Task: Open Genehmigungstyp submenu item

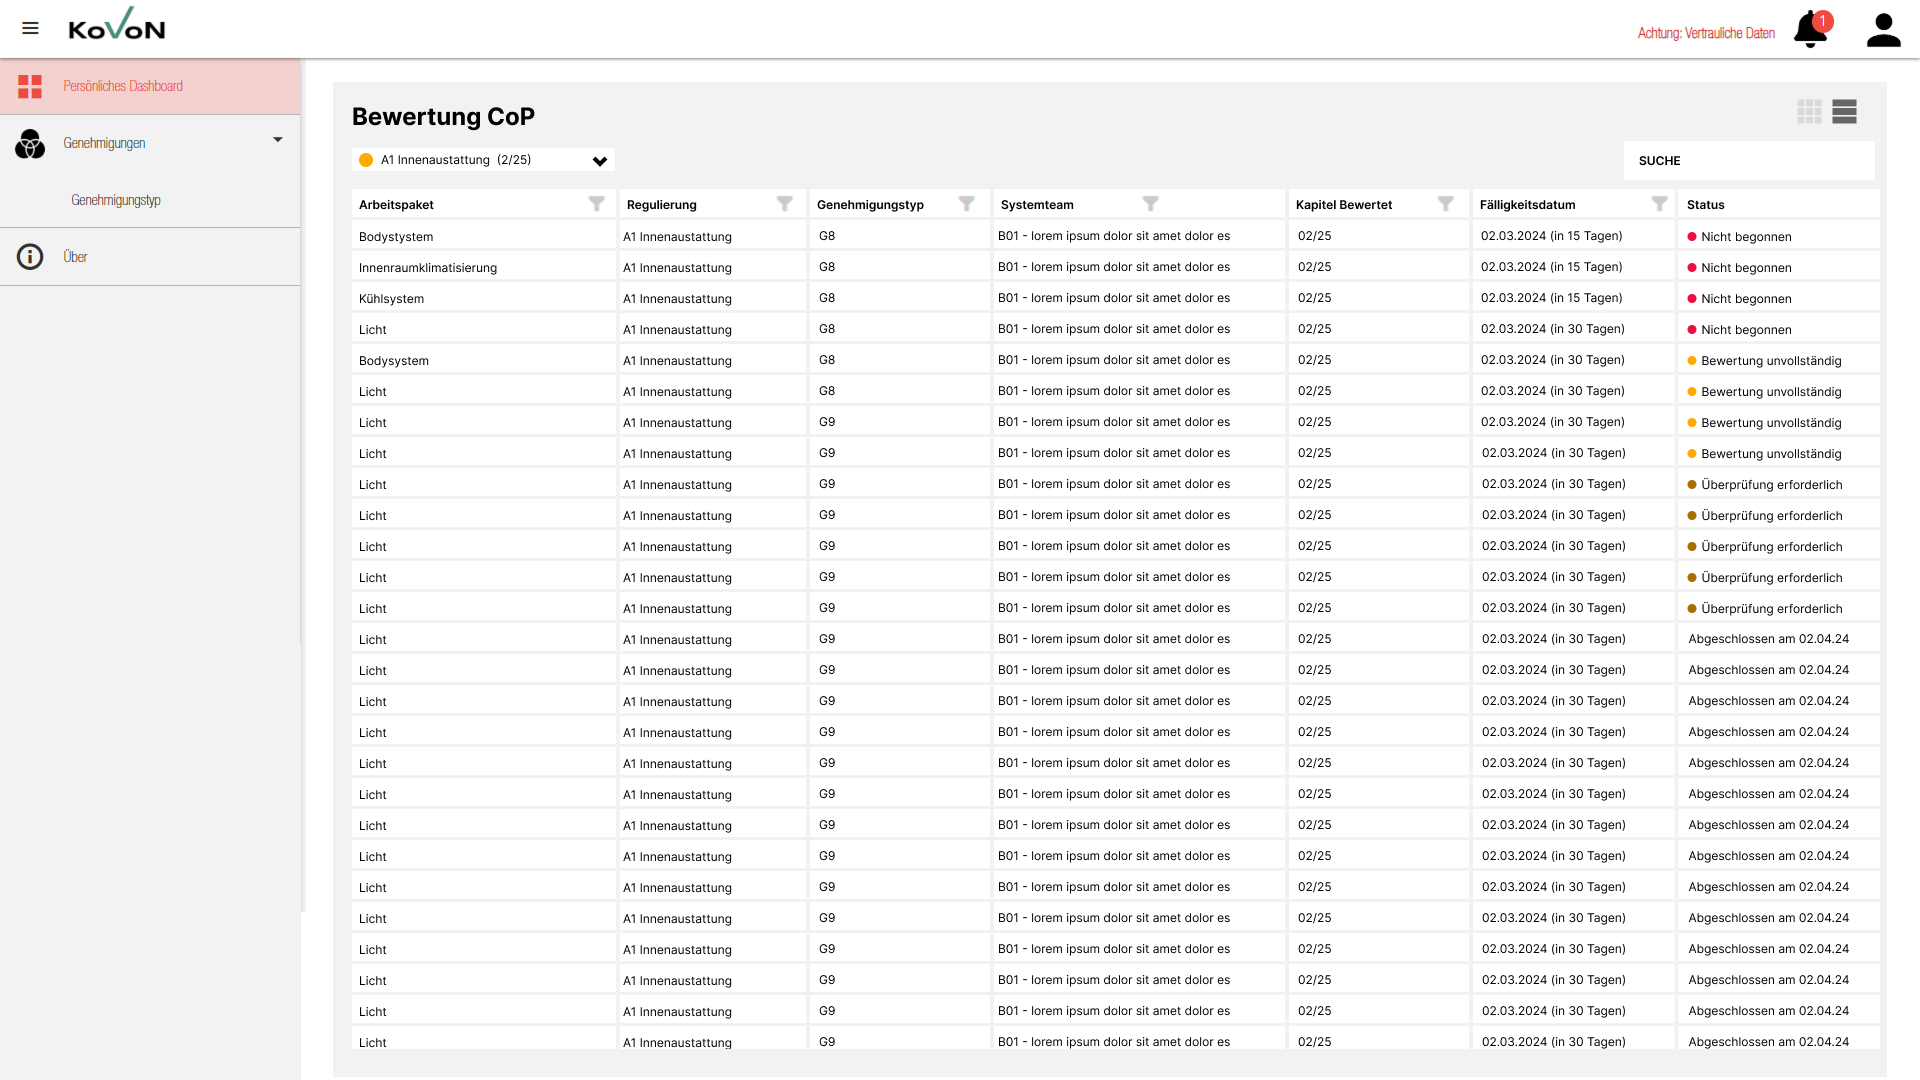Action: click(x=116, y=200)
